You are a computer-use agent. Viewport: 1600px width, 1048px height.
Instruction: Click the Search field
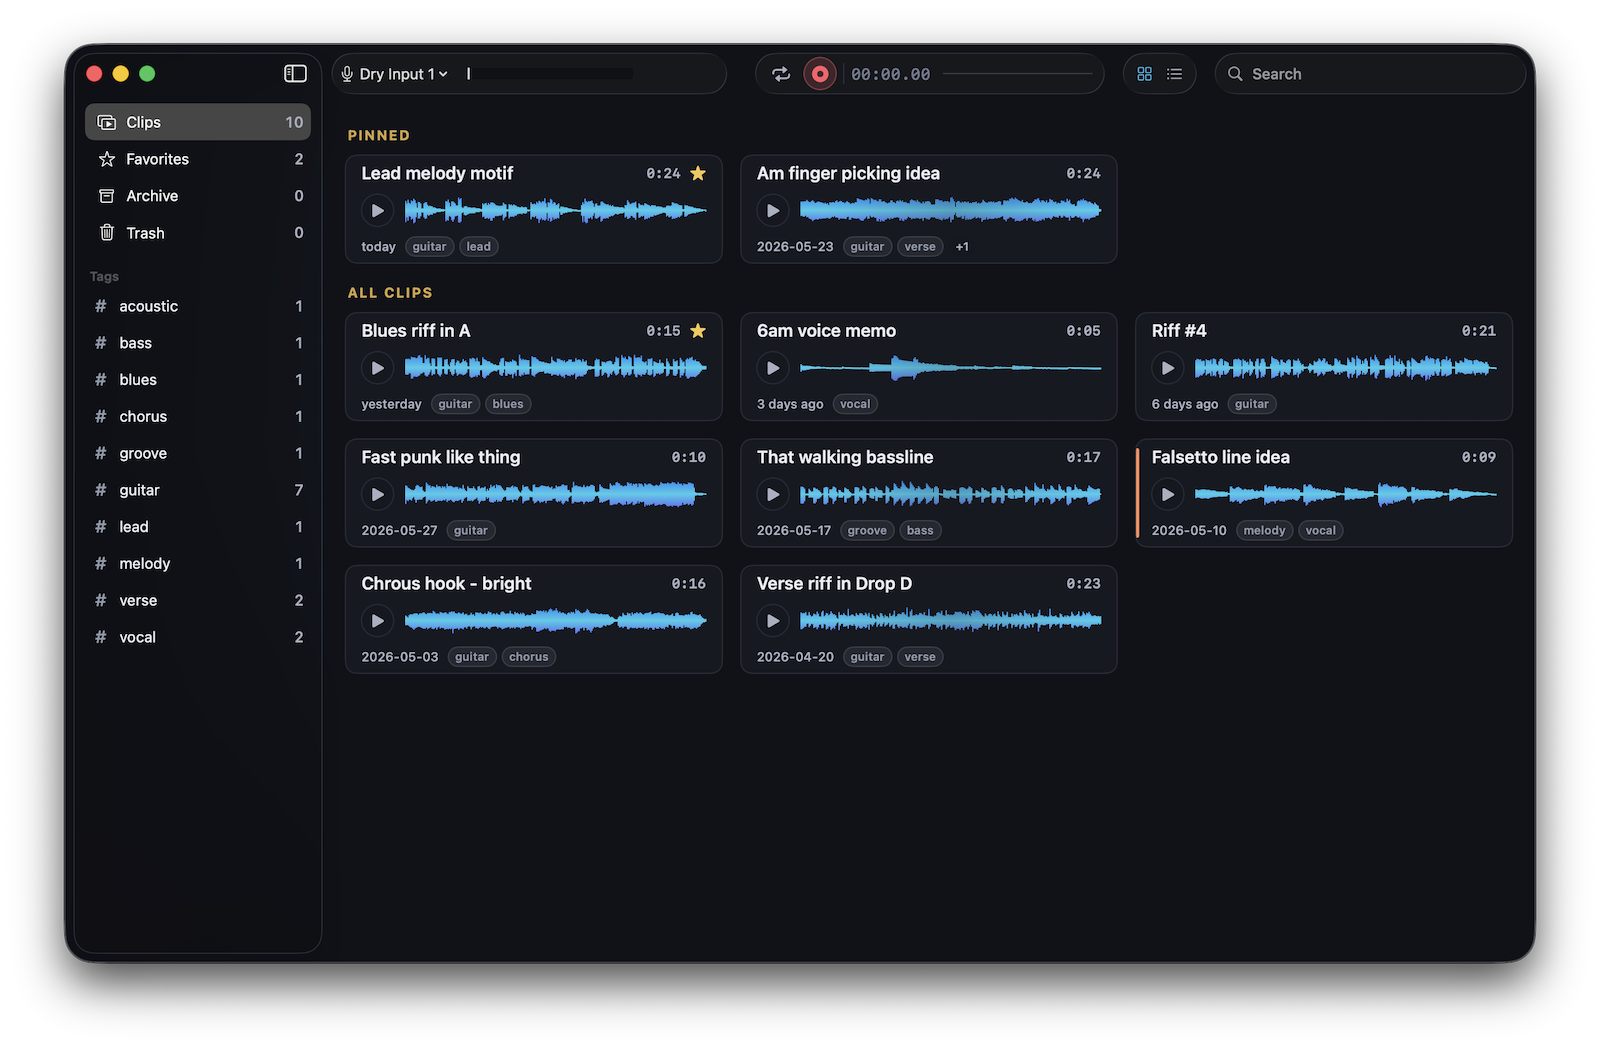(1369, 74)
